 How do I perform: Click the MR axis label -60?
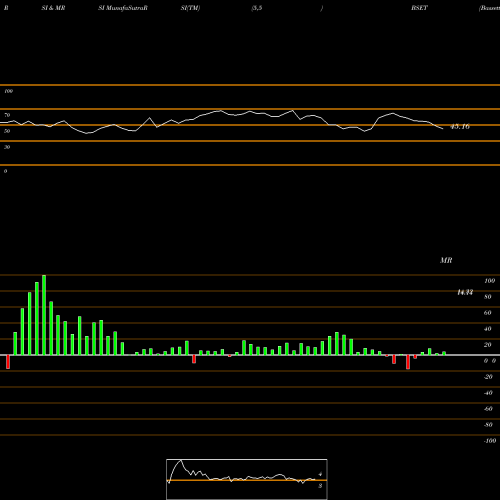pos(488,409)
